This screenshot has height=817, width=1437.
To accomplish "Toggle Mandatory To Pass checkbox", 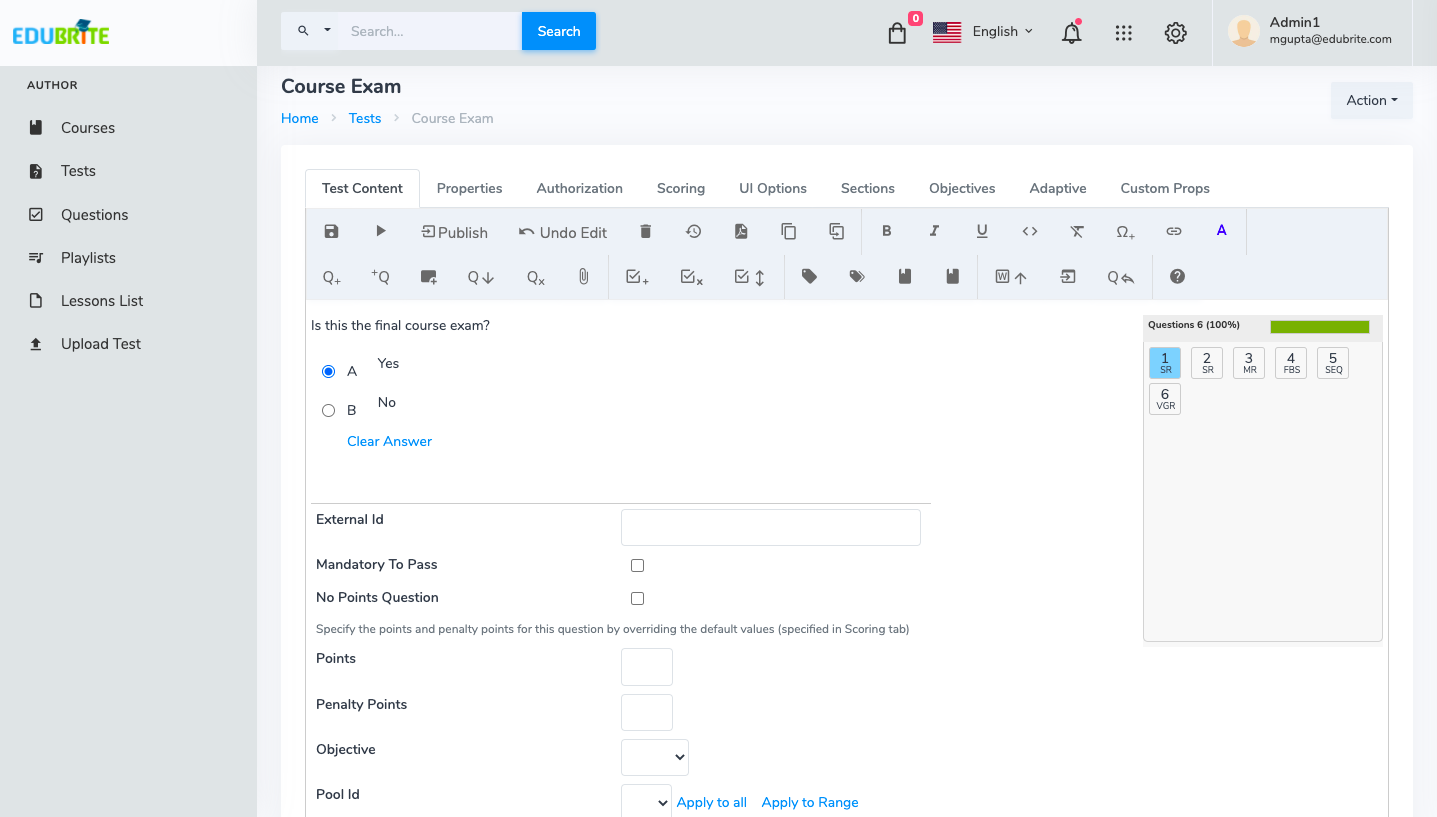I will (x=637, y=565).
